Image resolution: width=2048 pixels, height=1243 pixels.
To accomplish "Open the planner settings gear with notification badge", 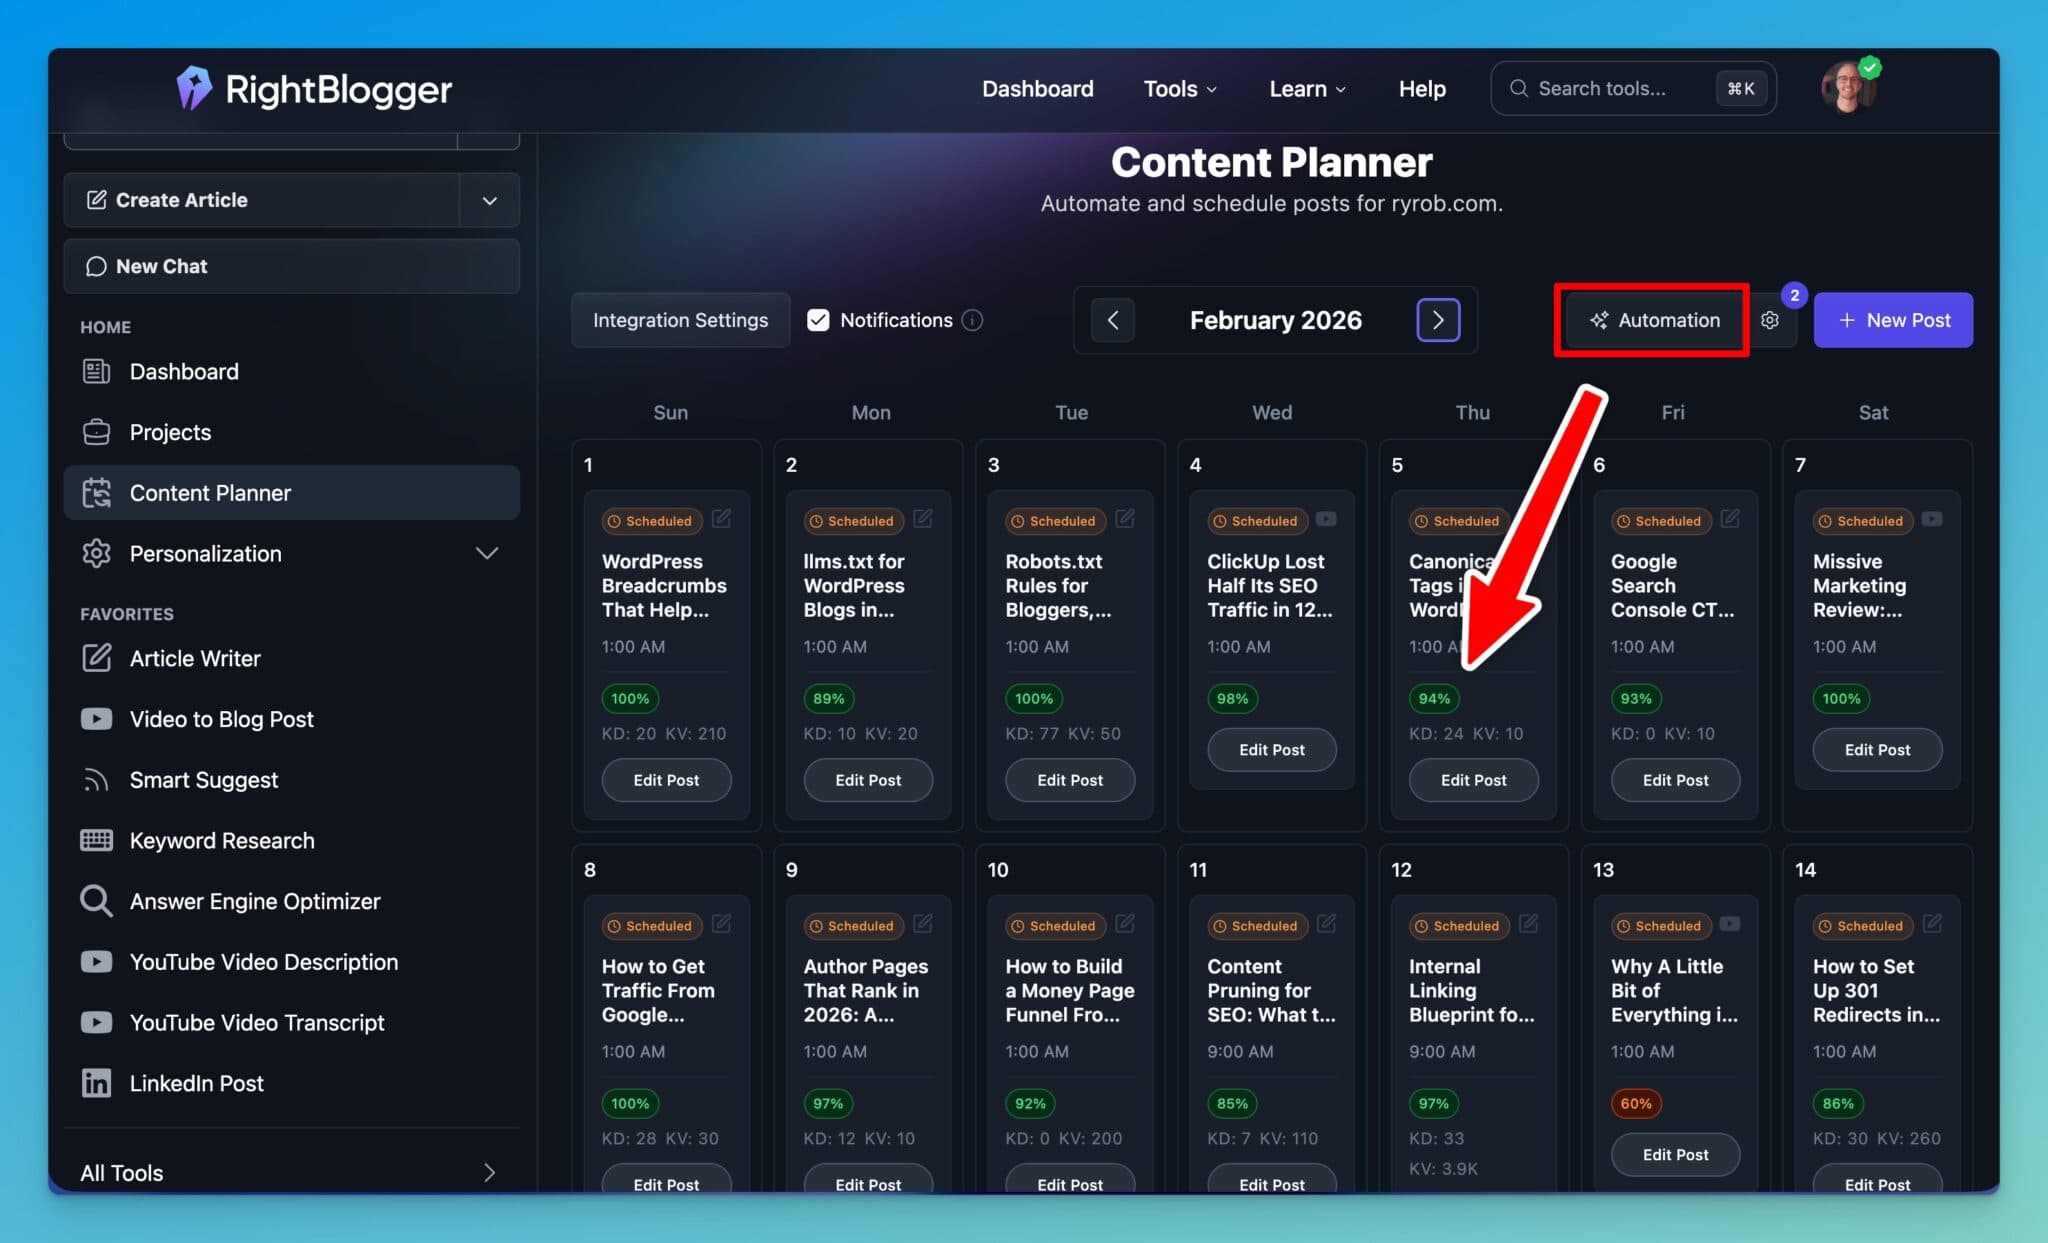I will (x=1770, y=320).
